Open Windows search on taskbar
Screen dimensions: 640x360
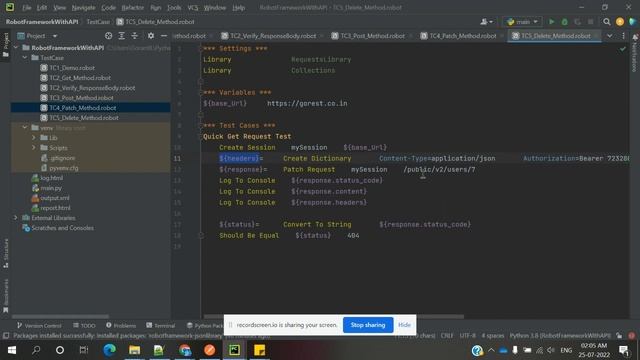36,350
